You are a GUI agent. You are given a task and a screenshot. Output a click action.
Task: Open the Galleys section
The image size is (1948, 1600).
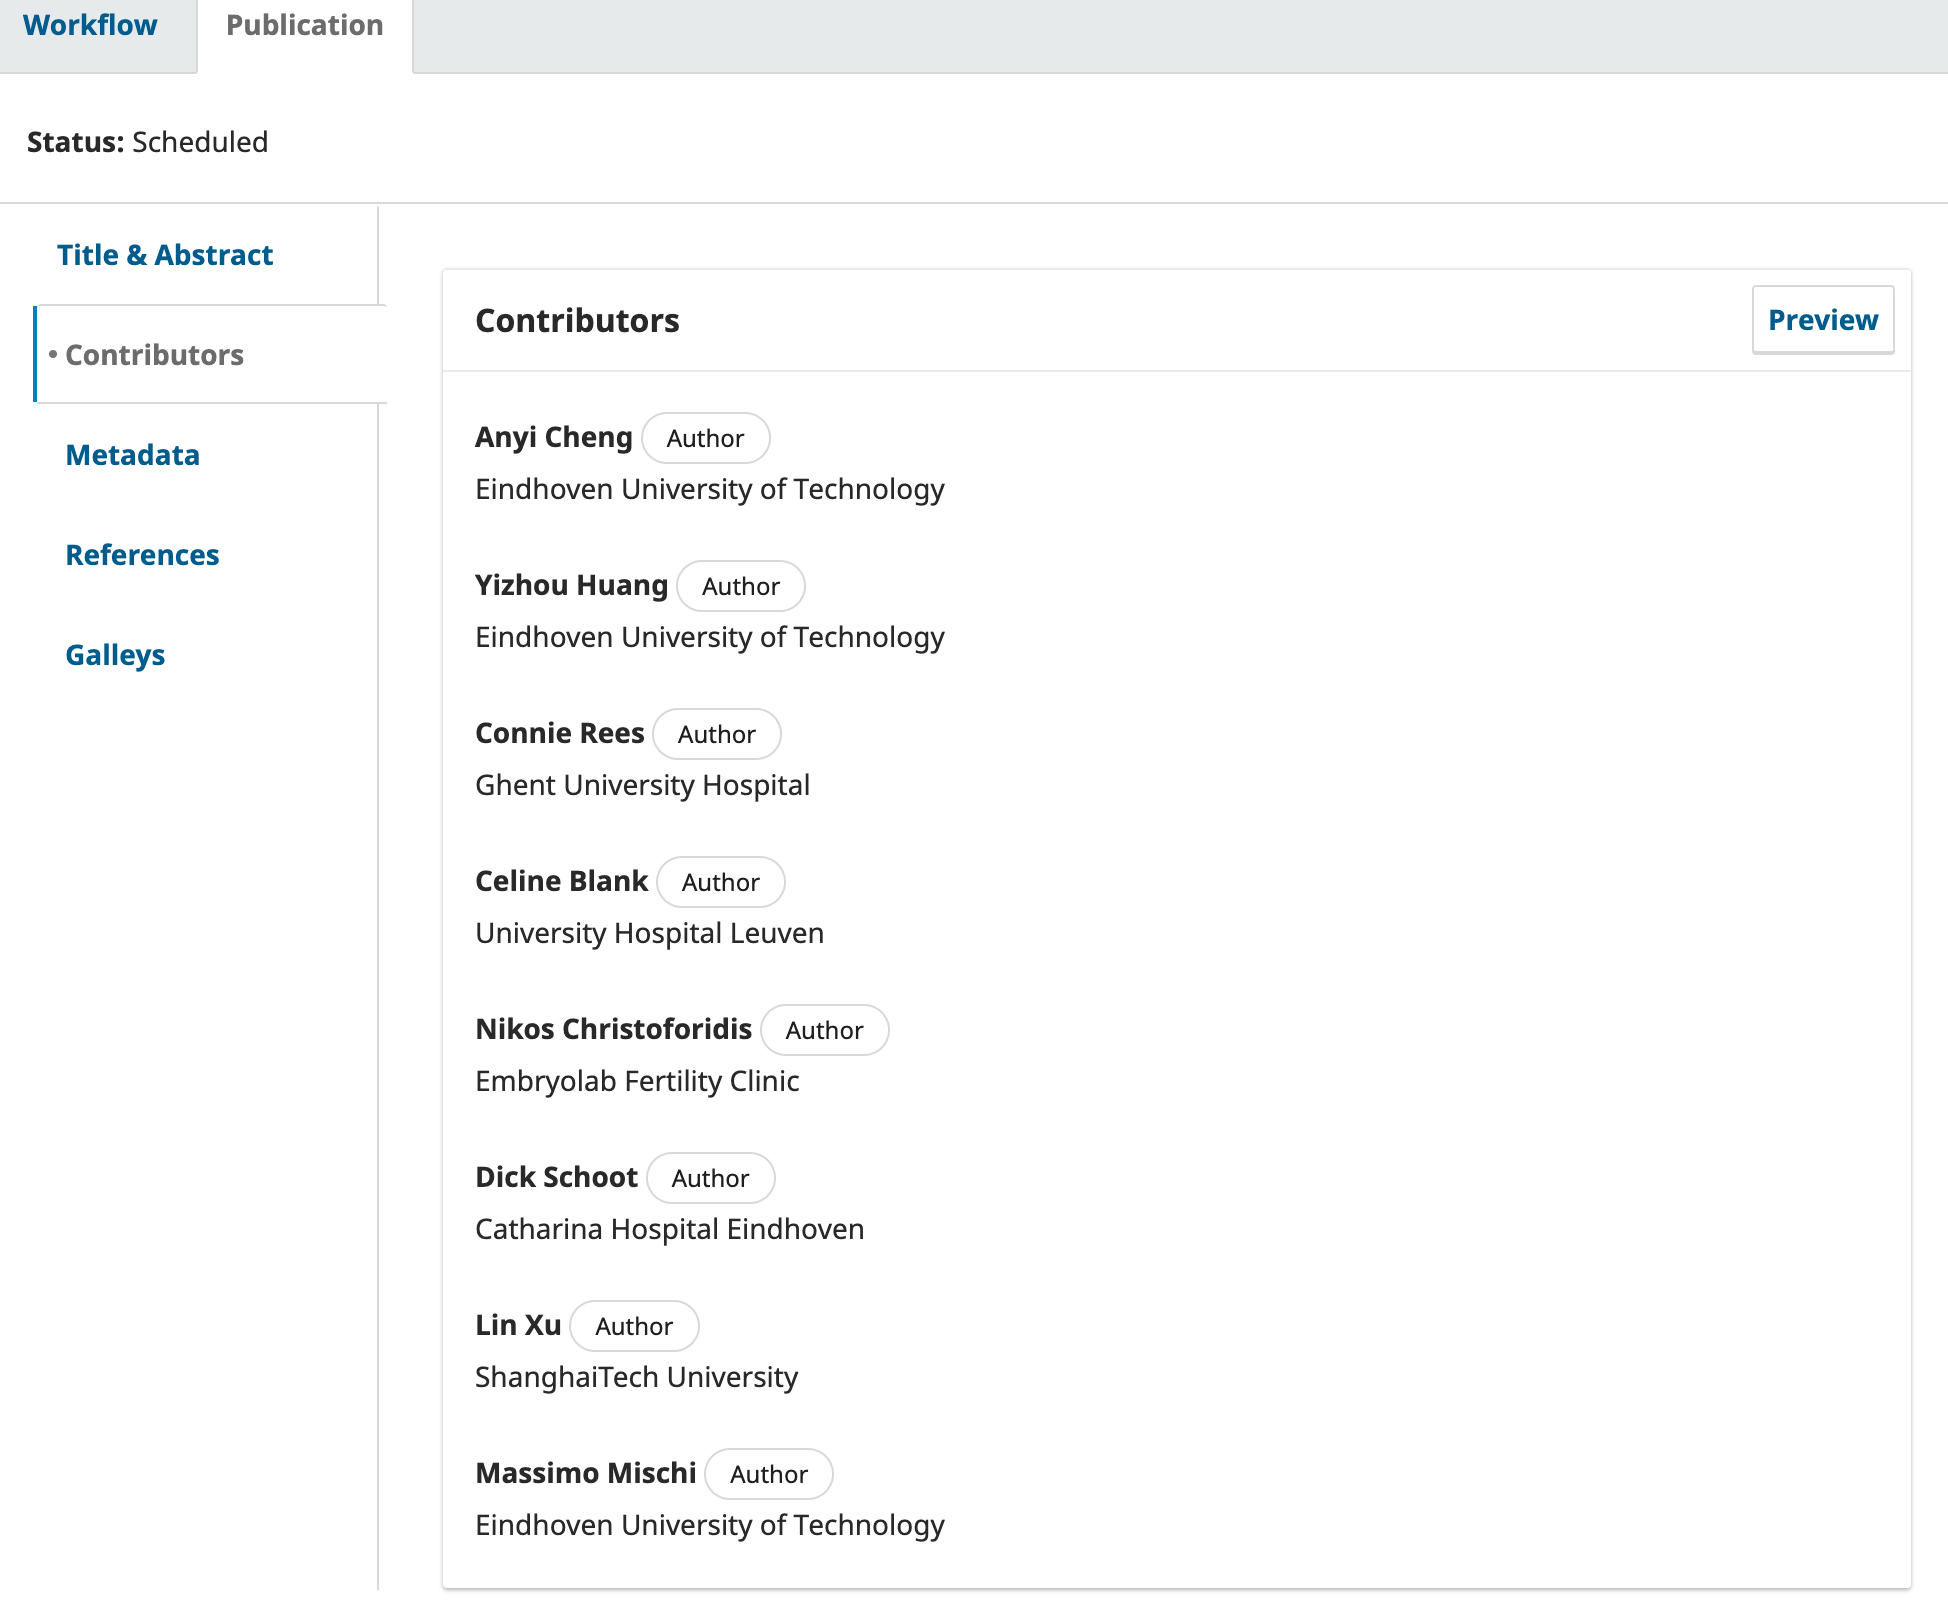point(115,655)
